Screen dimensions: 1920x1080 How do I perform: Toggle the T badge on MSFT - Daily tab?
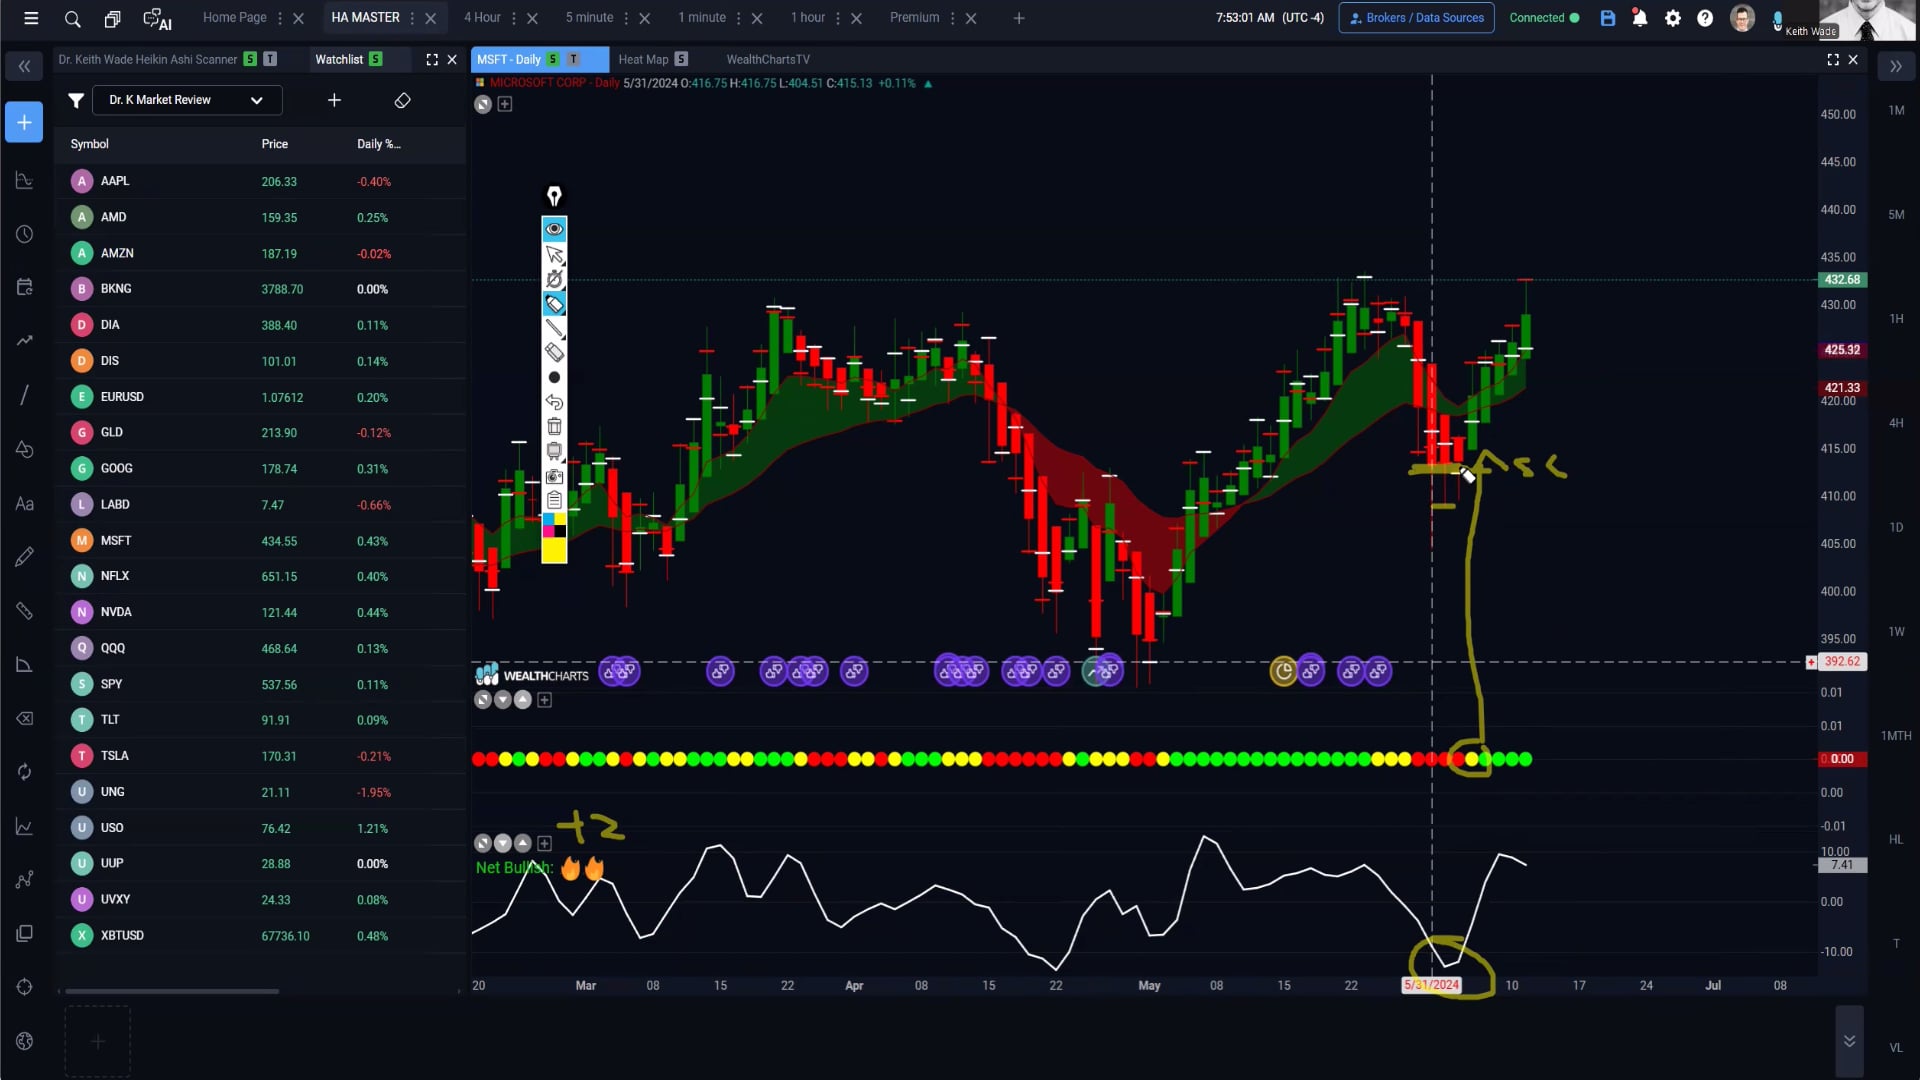pyautogui.click(x=574, y=60)
